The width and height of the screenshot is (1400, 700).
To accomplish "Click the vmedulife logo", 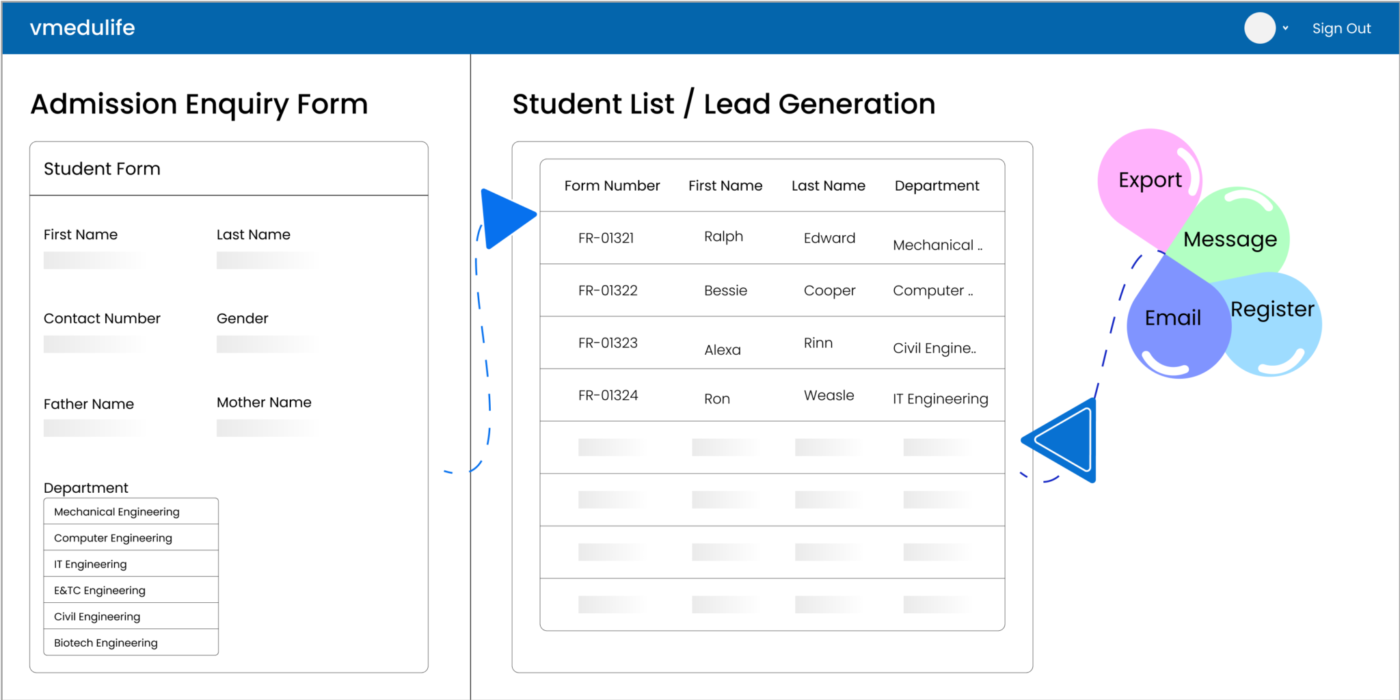I will pyautogui.click(x=82, y=27).
